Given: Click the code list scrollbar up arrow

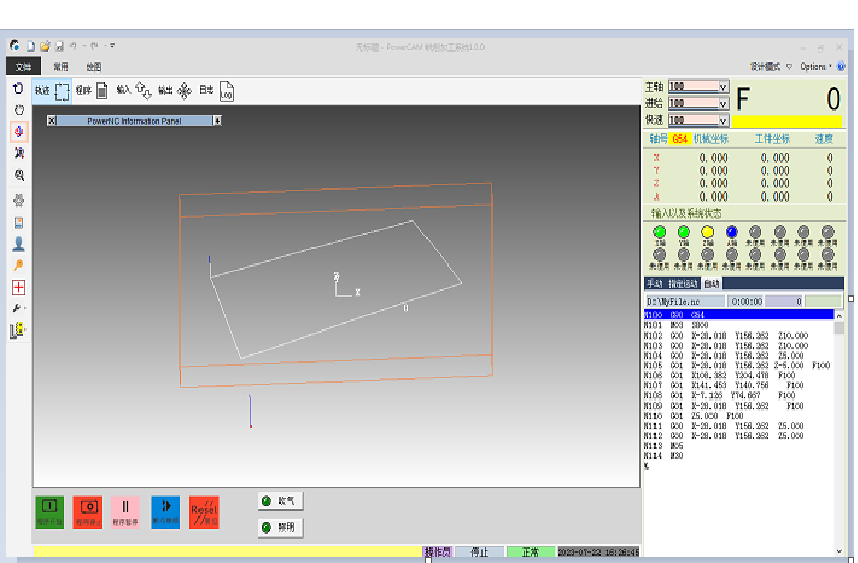Looking at the screenshot, I should (x=839, y=316).
